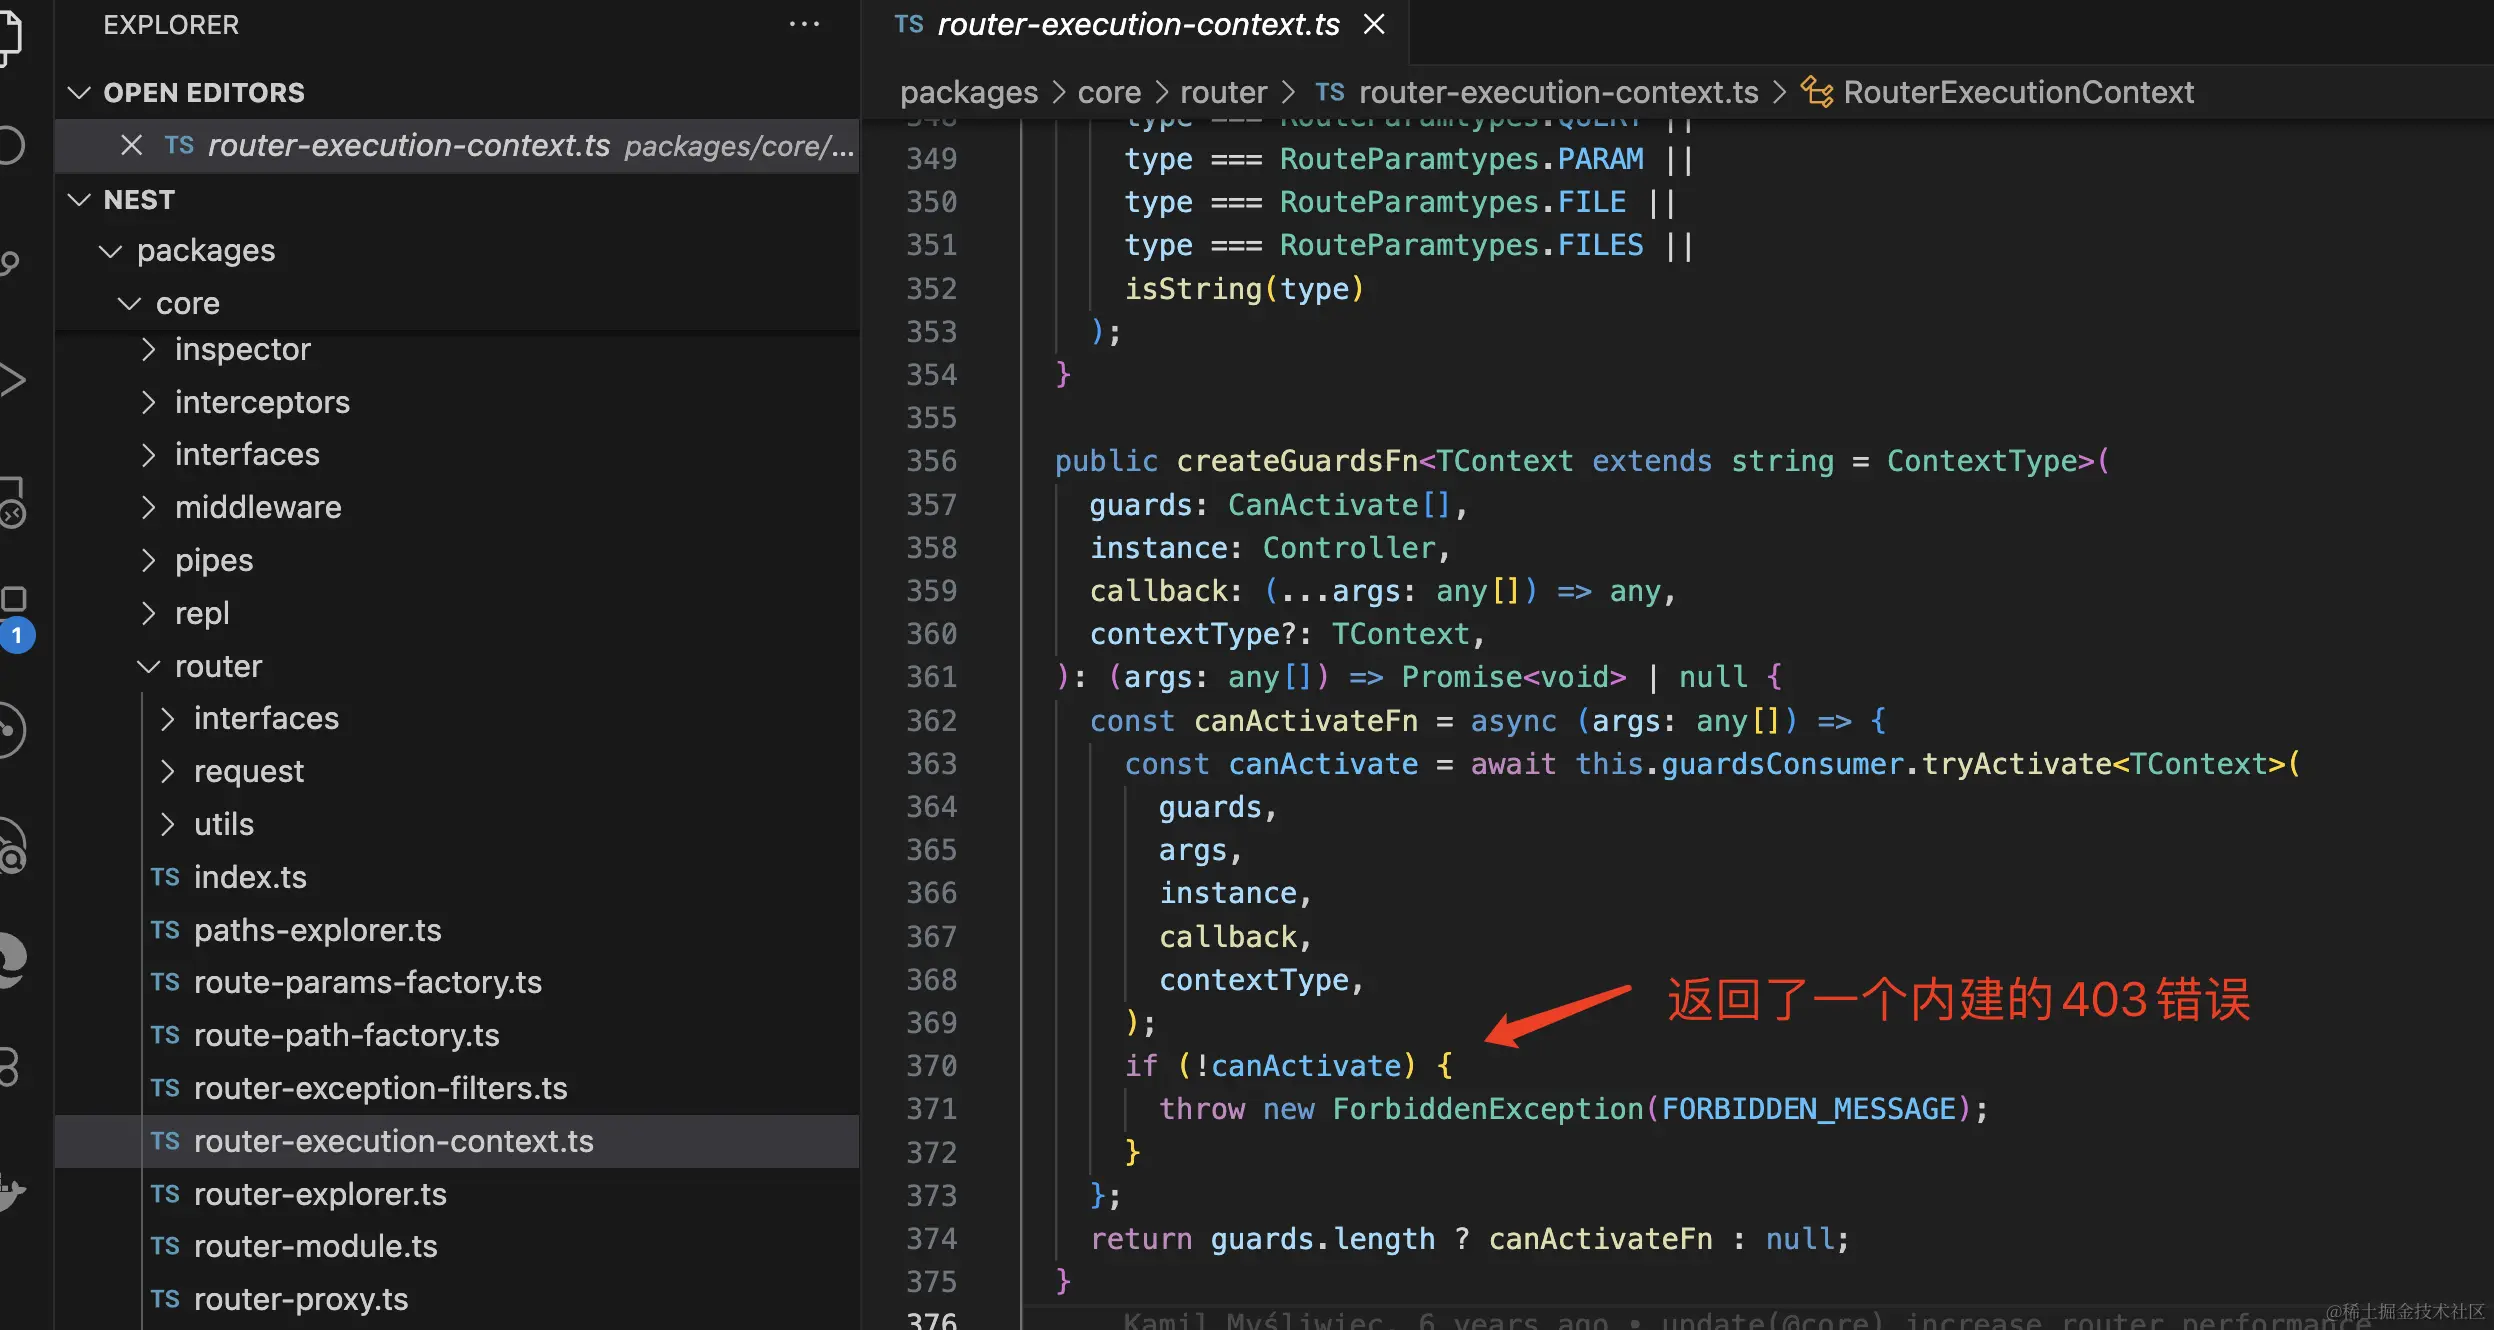Click TS file icon of router-proxy.ts
Viewport: 2494px width, 1330px height.
165,1300
